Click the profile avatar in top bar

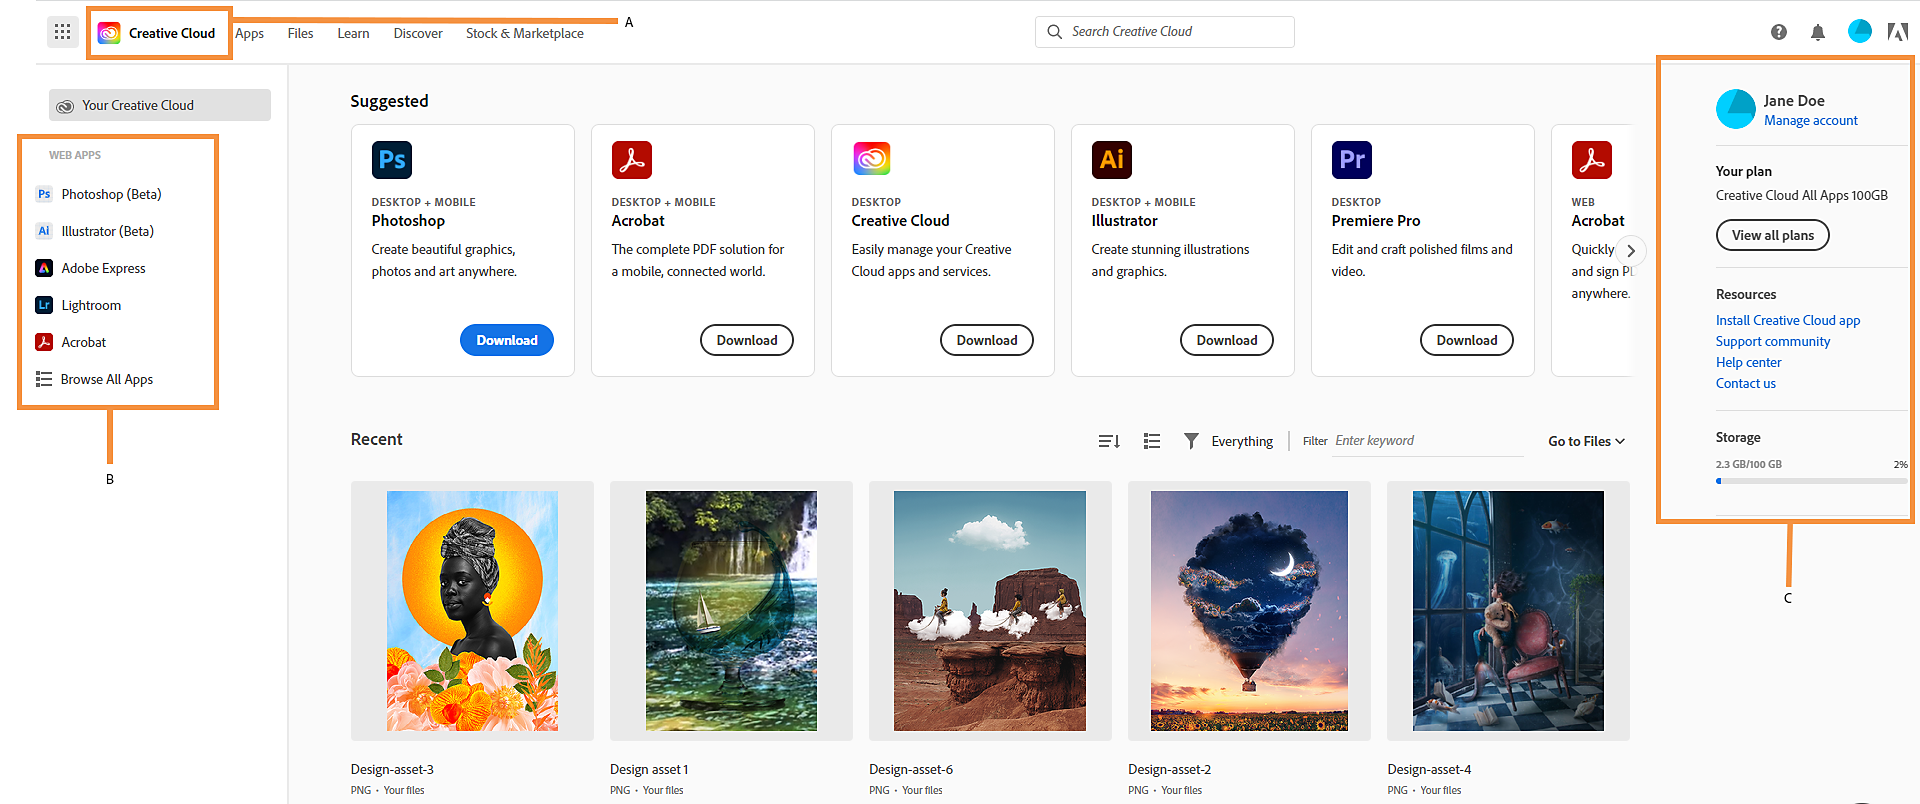pos(1859,32)
